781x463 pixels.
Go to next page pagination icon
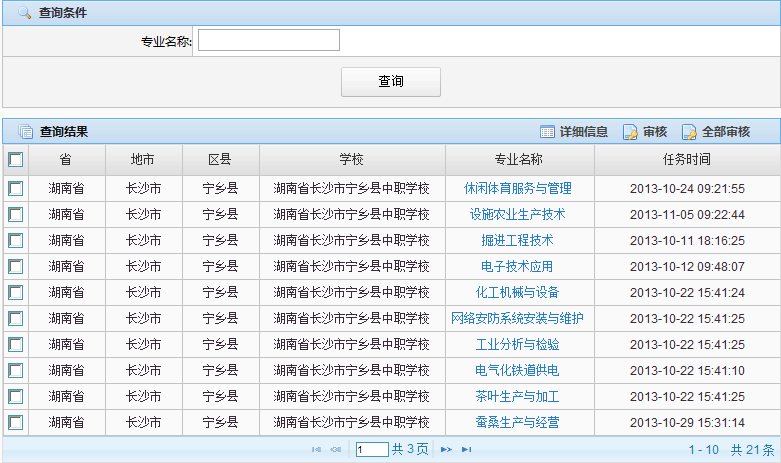click(x=446, y=450)
